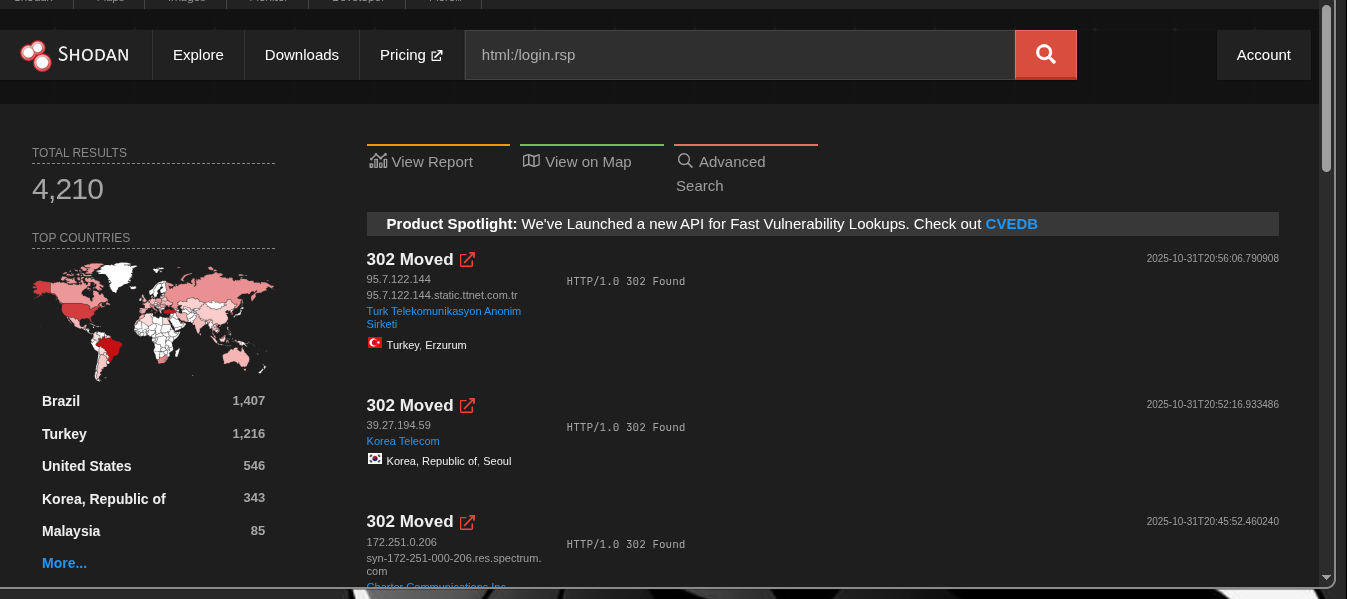Click IP address 95.7.122.144

click(399, 279)
